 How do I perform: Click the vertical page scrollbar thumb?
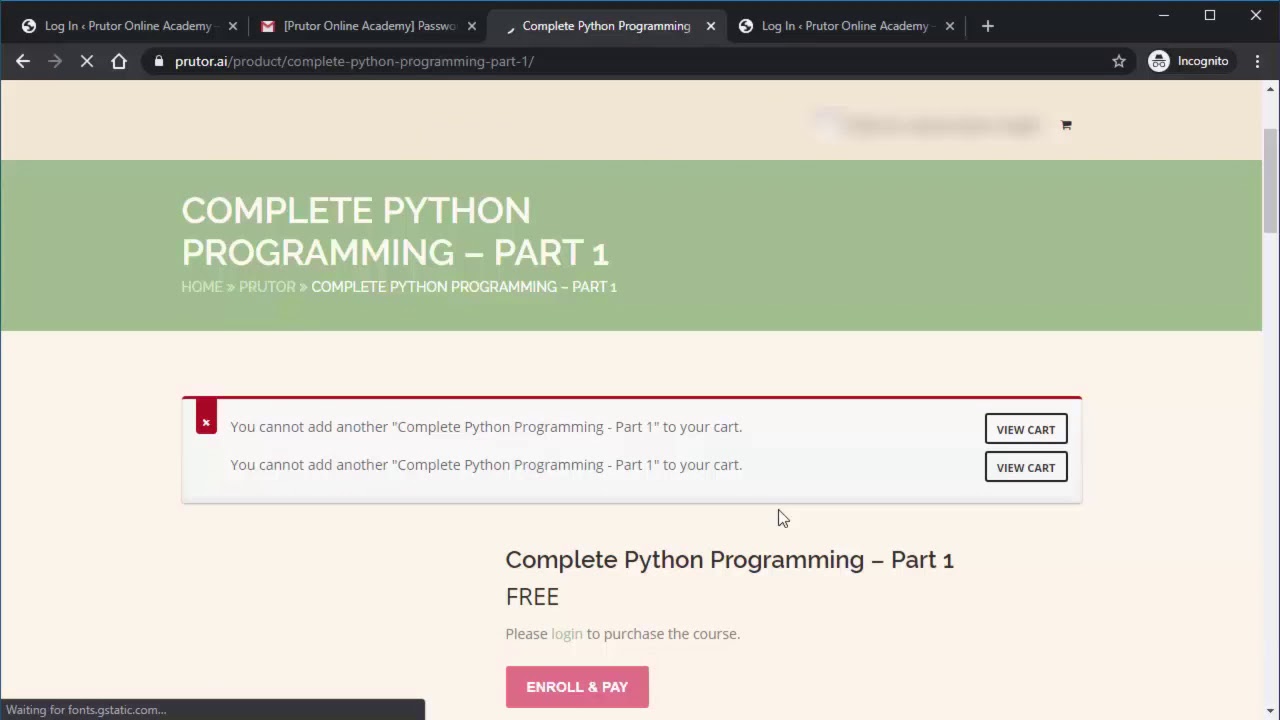pos(1271,180)
